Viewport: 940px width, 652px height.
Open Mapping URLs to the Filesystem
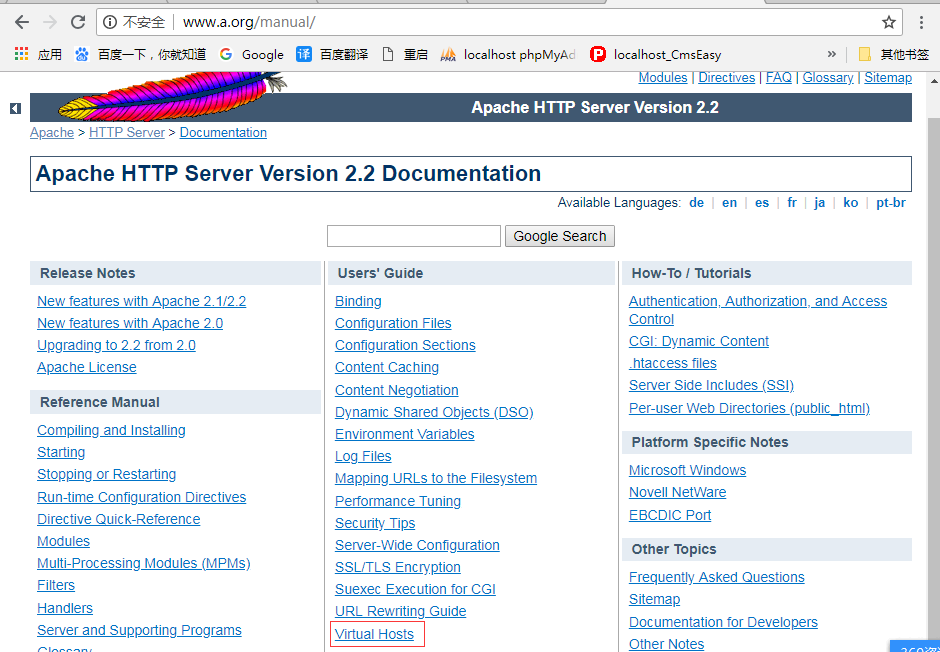tap(436, 478)
